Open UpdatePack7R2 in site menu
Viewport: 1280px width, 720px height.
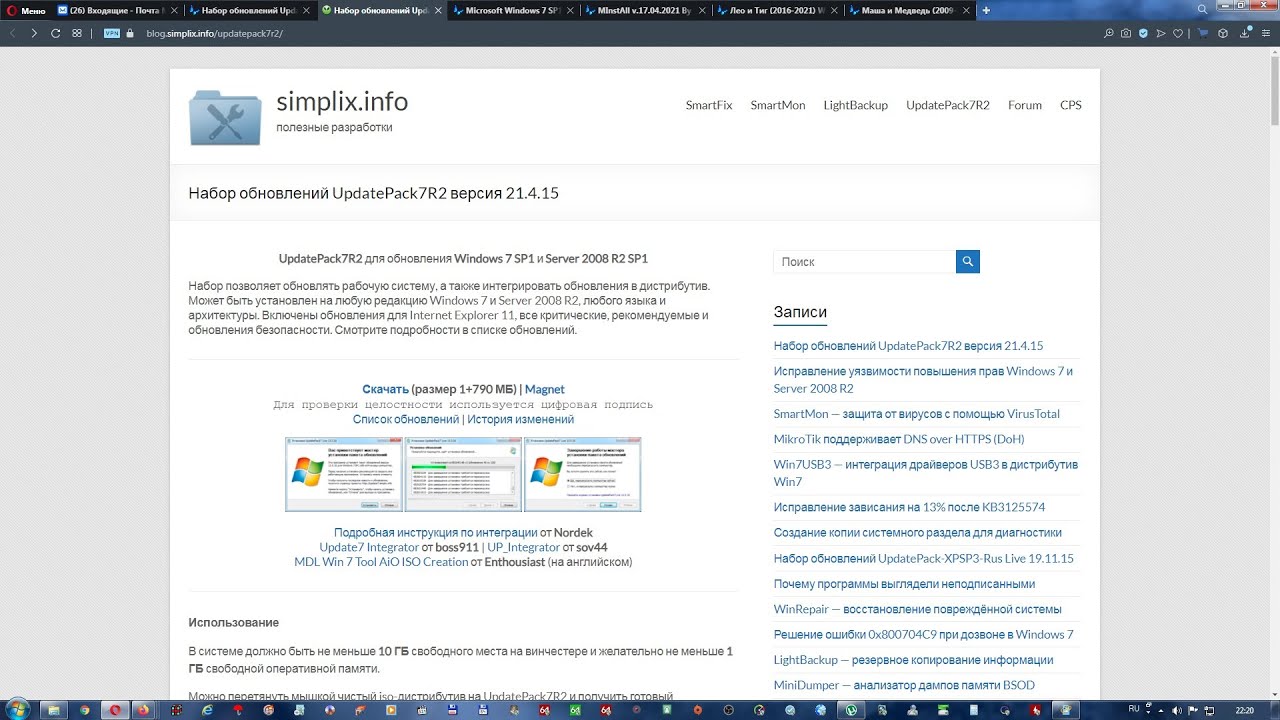tap(948, 105)
